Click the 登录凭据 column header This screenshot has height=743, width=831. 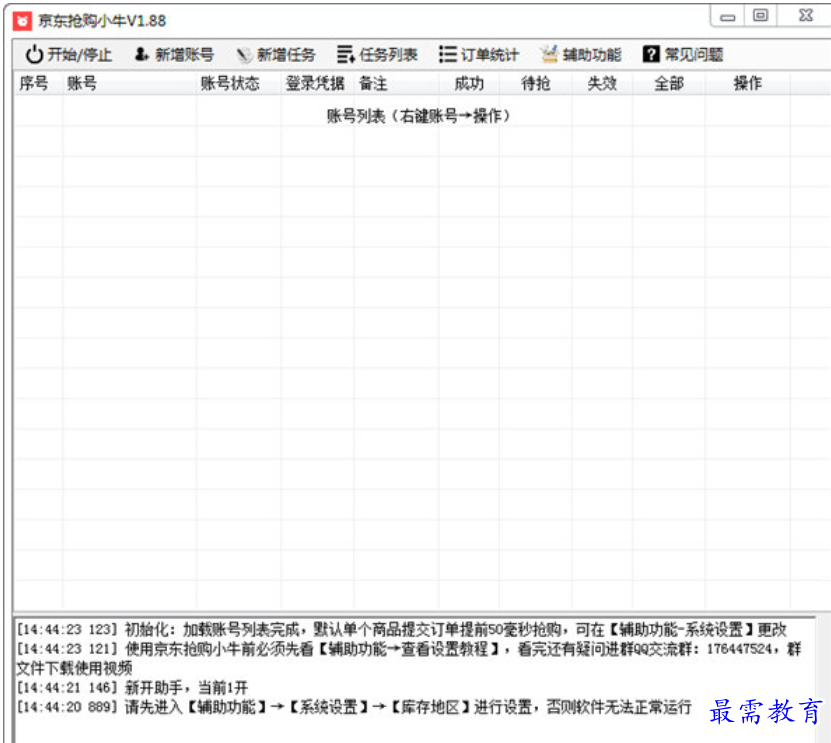[x=315, y=83]
